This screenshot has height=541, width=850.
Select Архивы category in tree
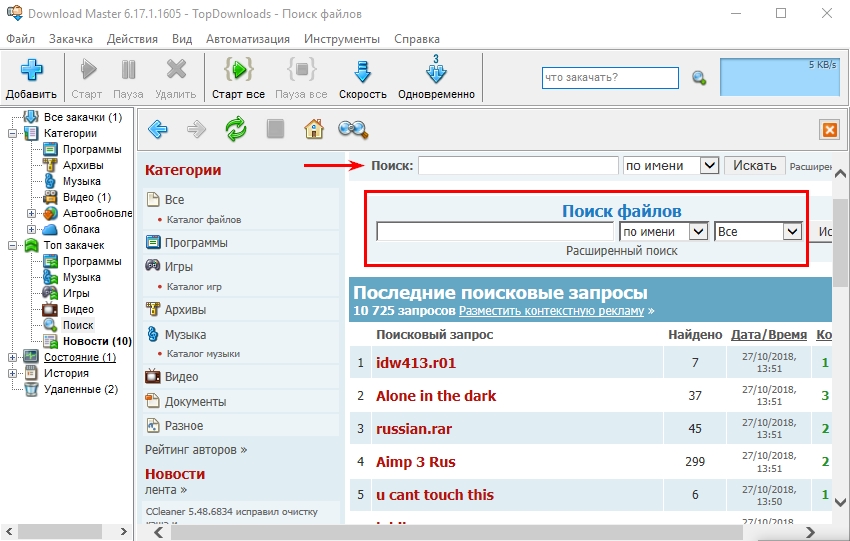coord(83,165)
